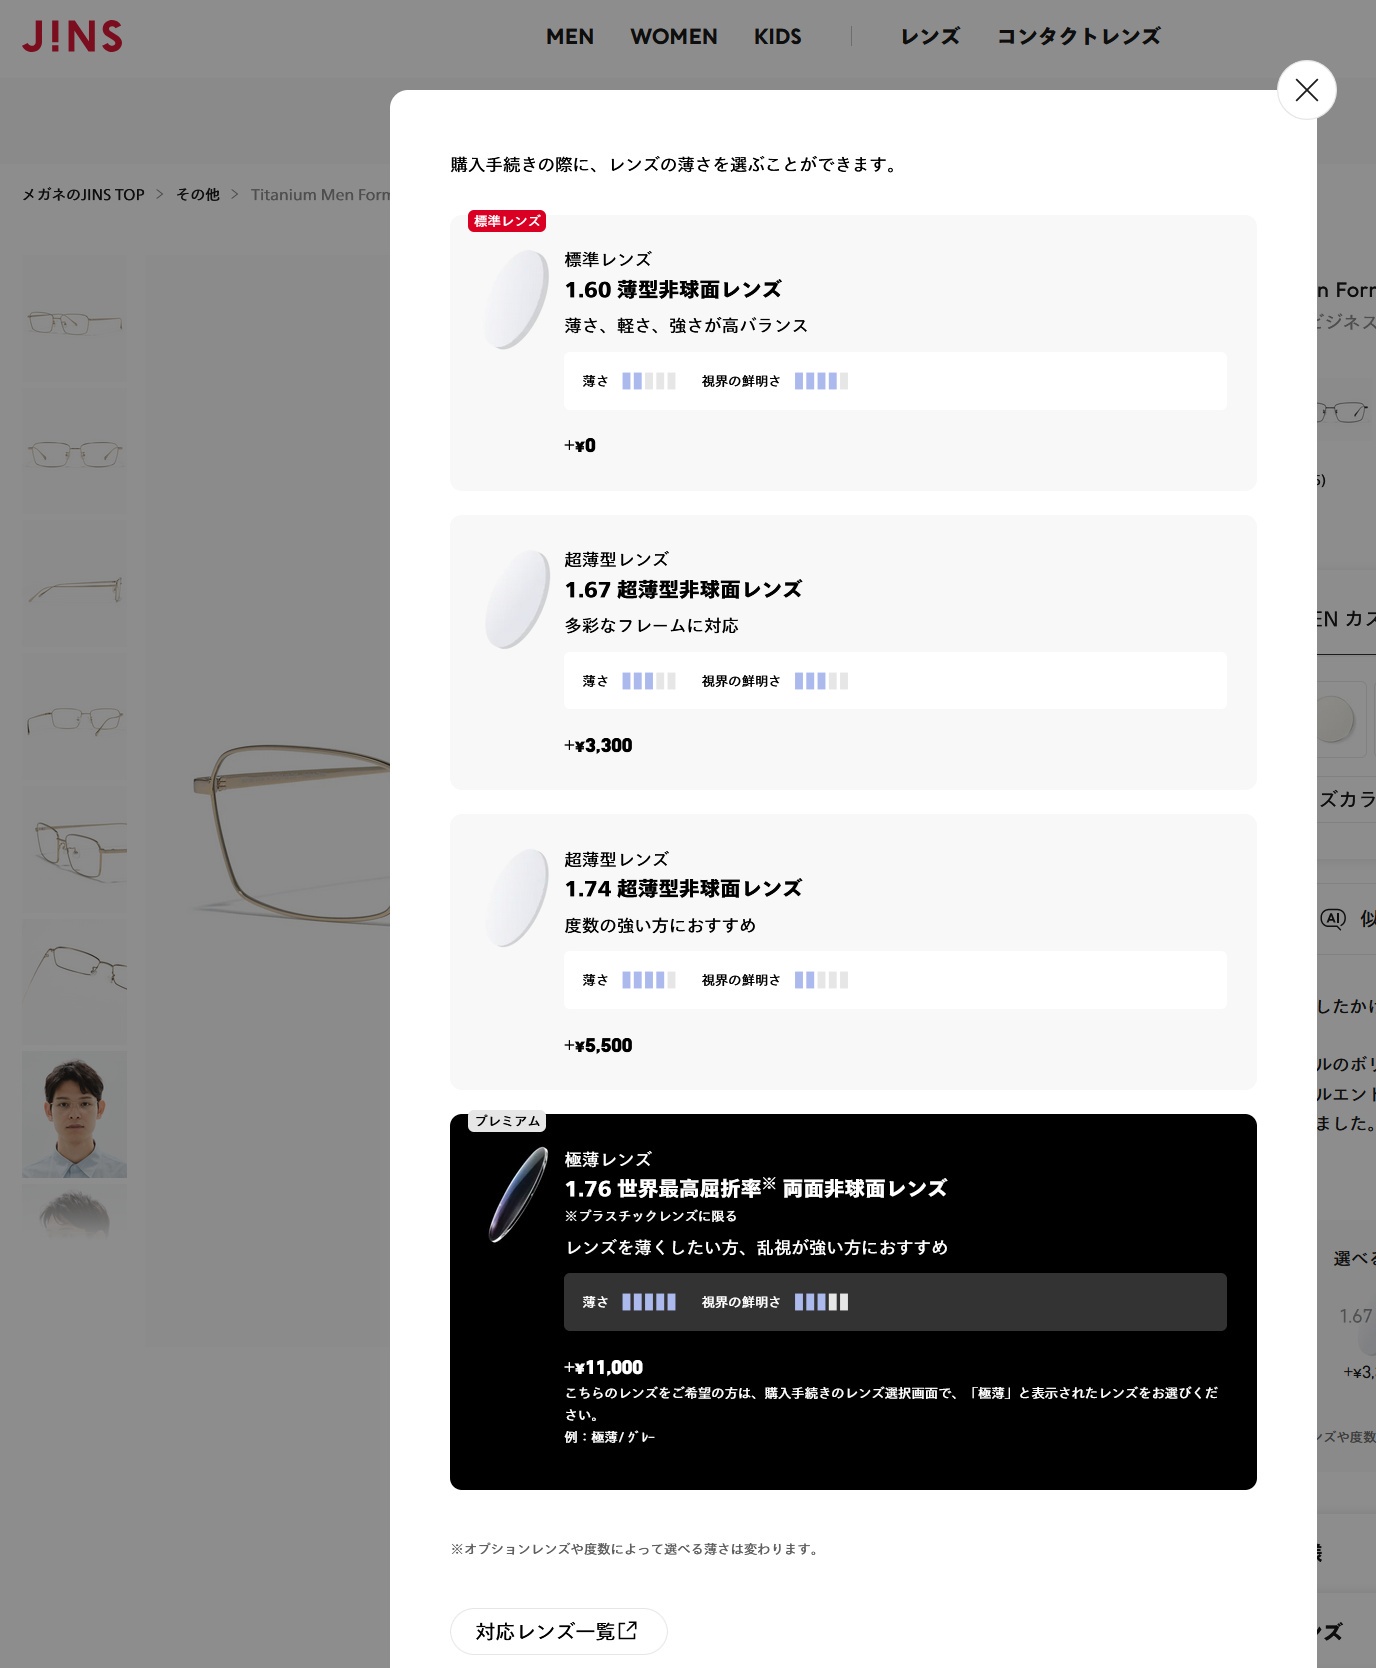
Task: Go to レンズ navigation item
Action: [x=929, y=37]
